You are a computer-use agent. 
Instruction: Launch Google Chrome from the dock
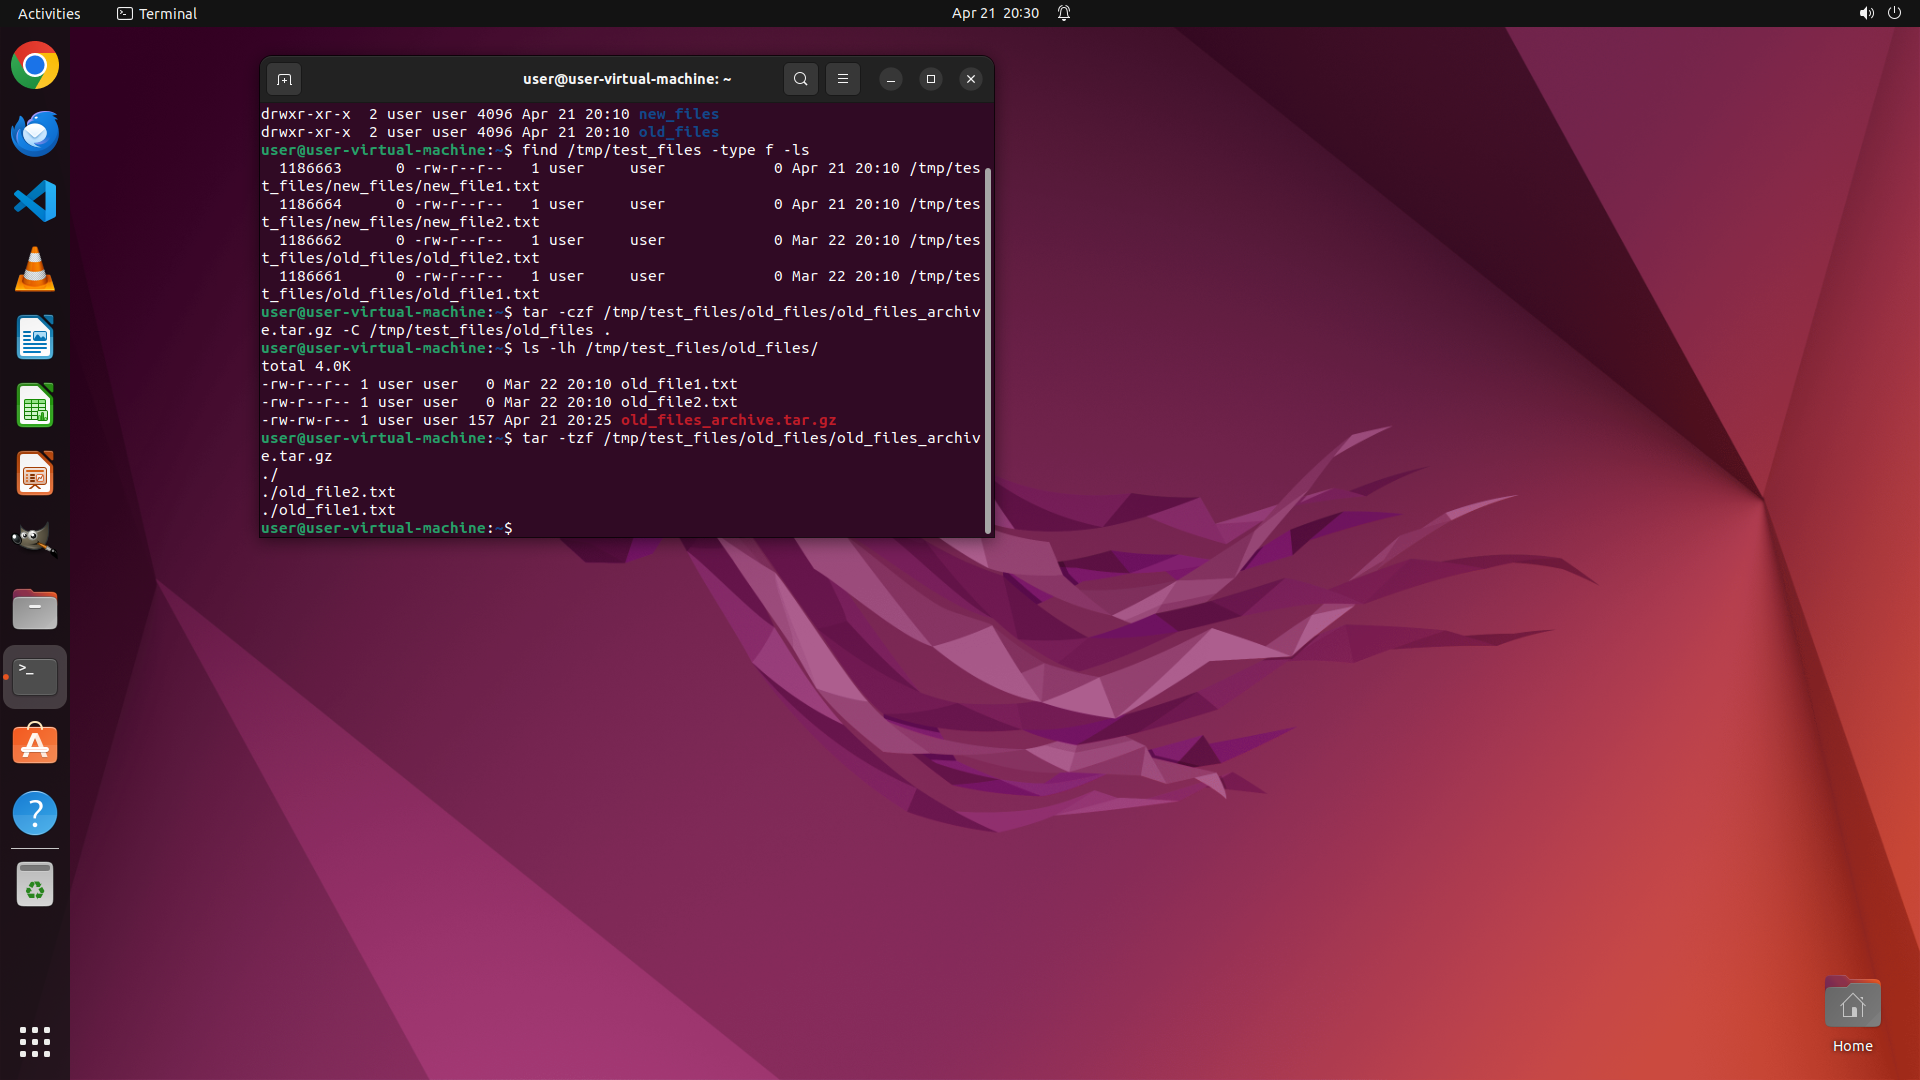tap(35, 66)
